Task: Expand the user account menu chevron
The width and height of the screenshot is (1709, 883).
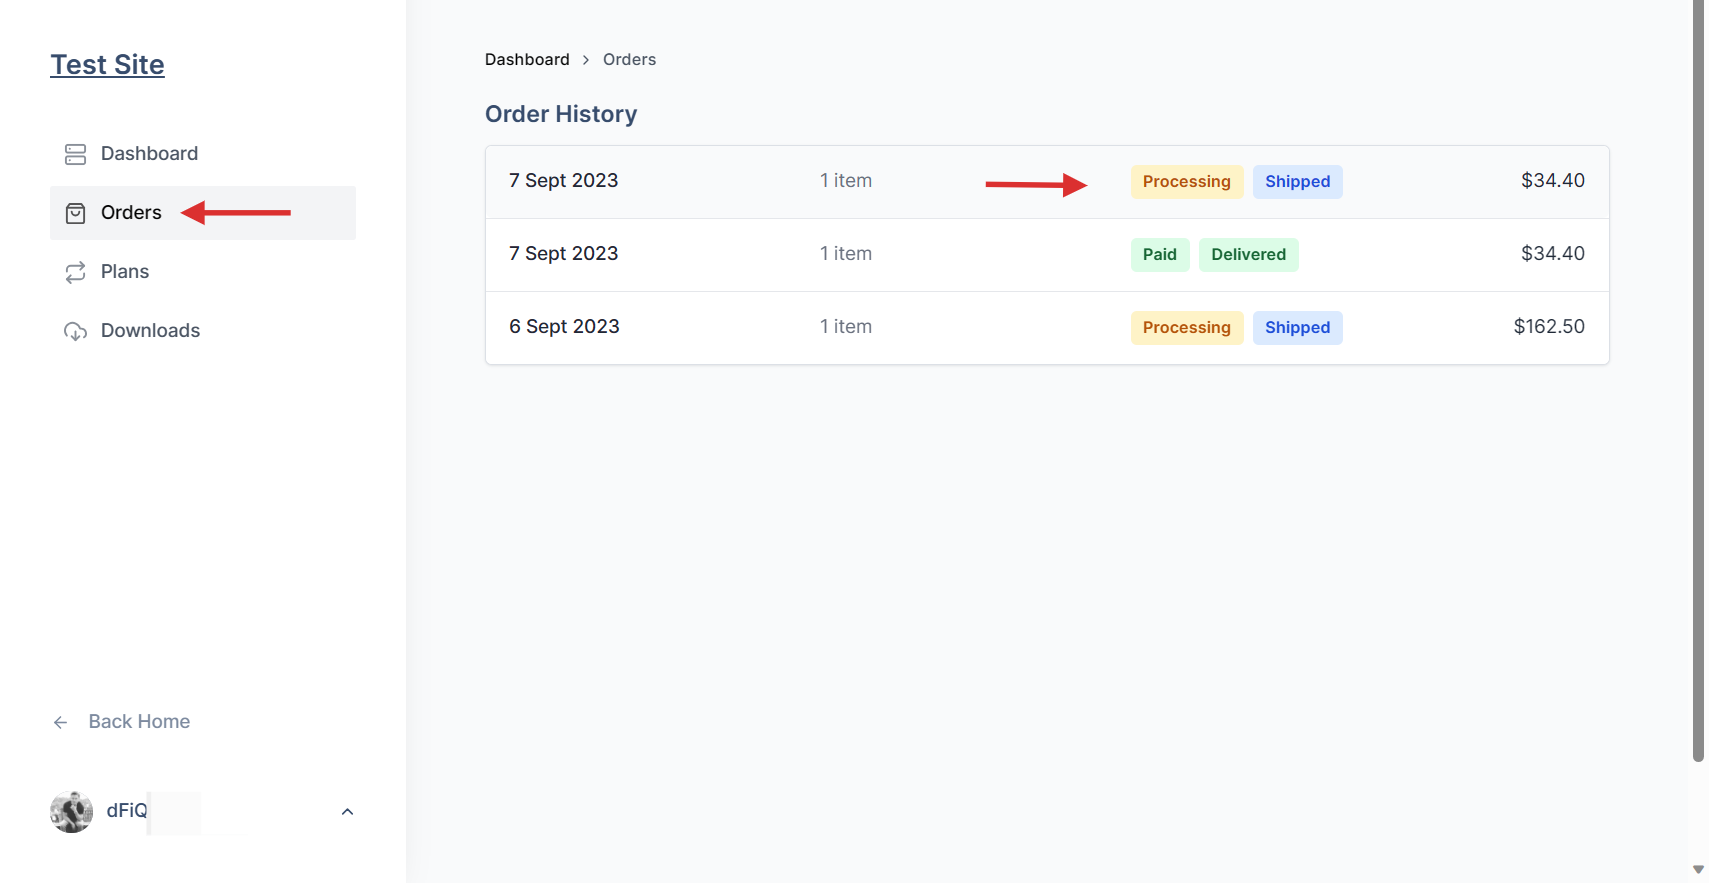Action: point(347,811)
